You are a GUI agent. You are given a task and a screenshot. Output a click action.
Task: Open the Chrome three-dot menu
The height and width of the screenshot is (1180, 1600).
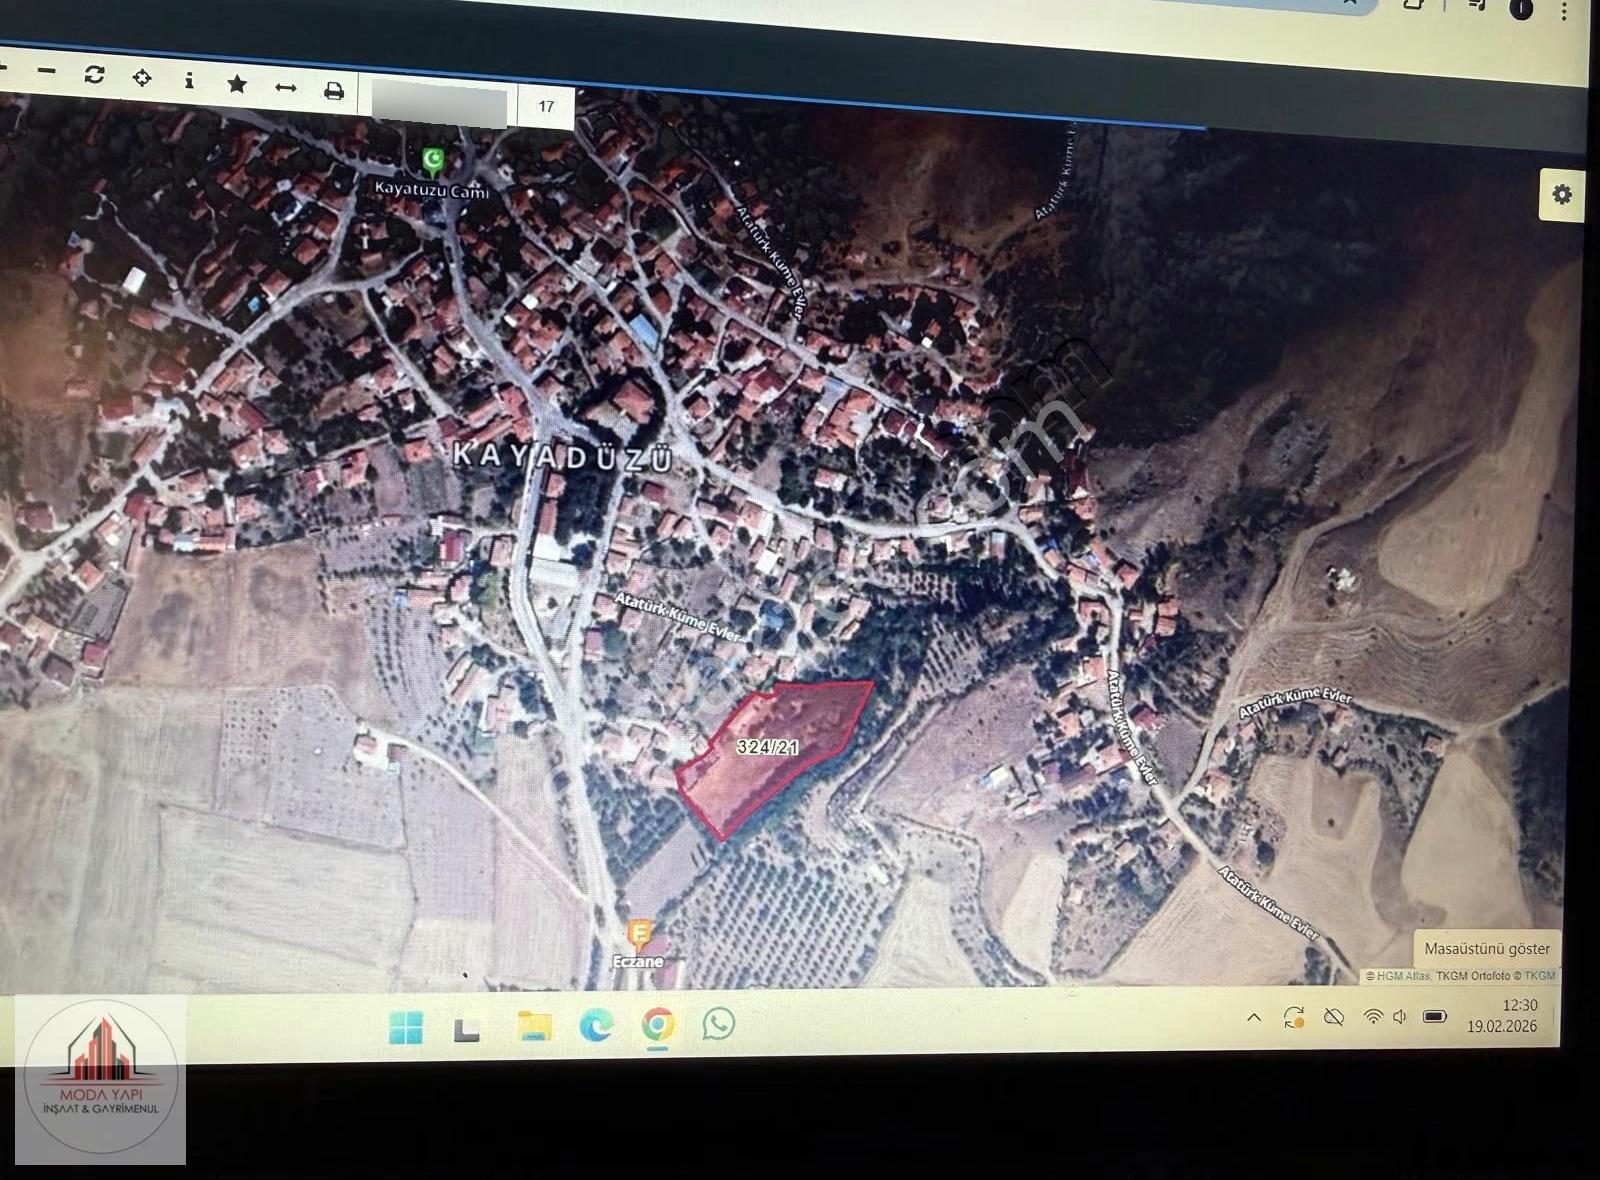(1564, 10)
